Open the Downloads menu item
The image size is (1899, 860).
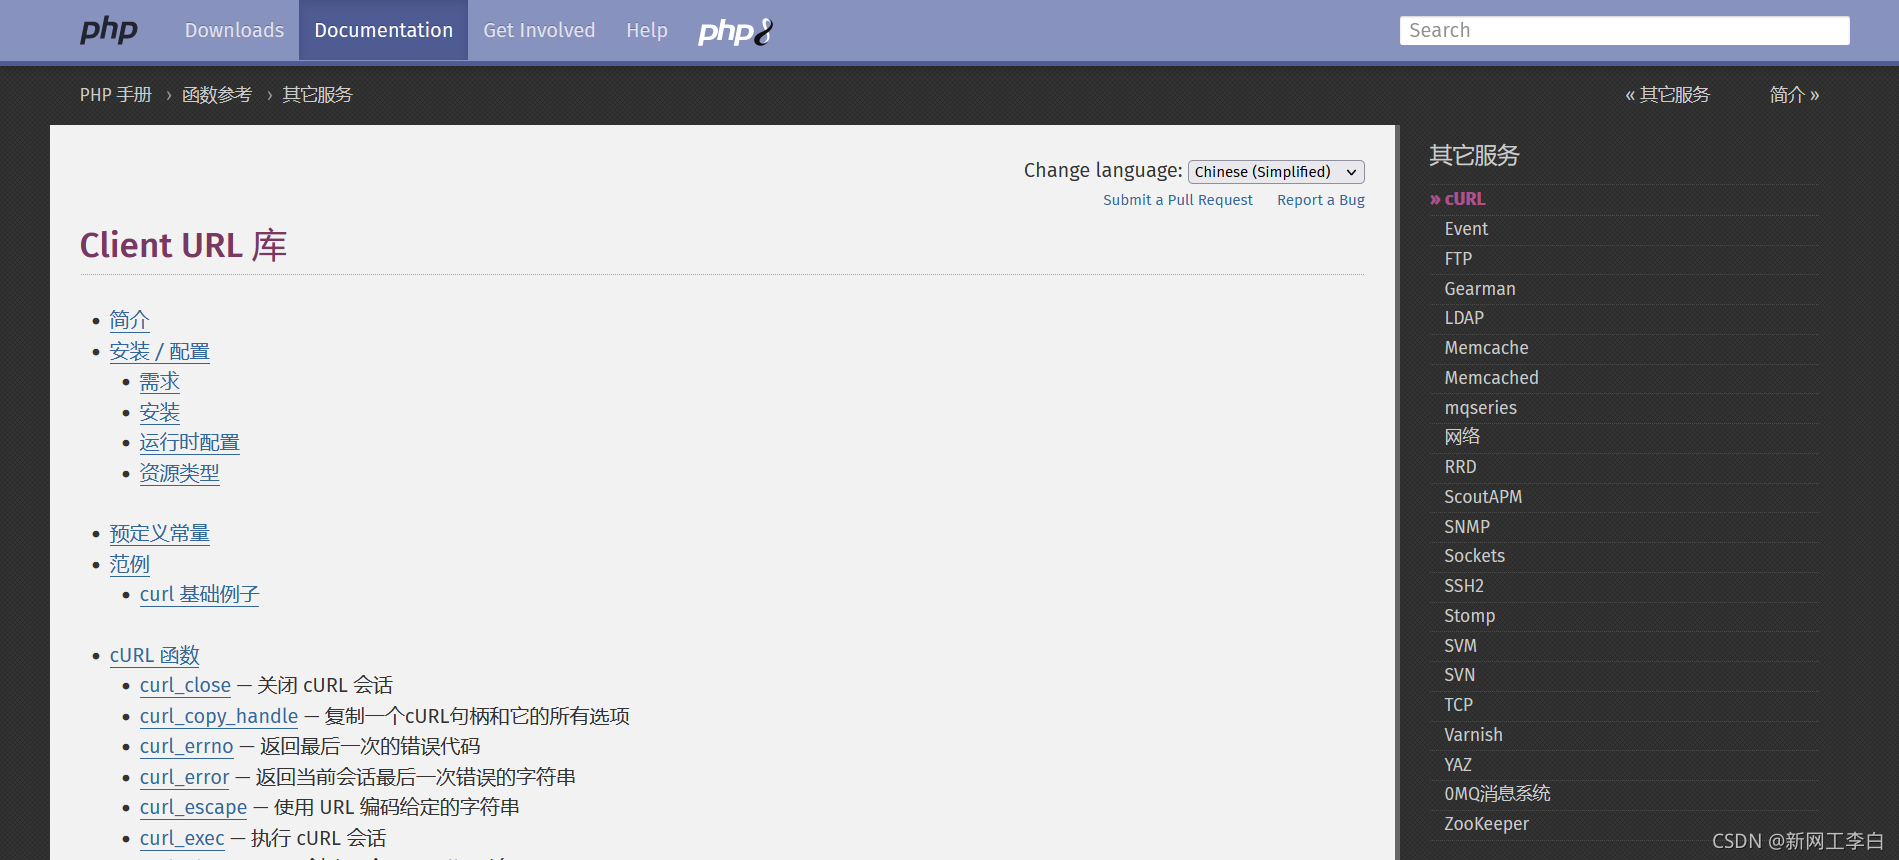click(234, 30)
